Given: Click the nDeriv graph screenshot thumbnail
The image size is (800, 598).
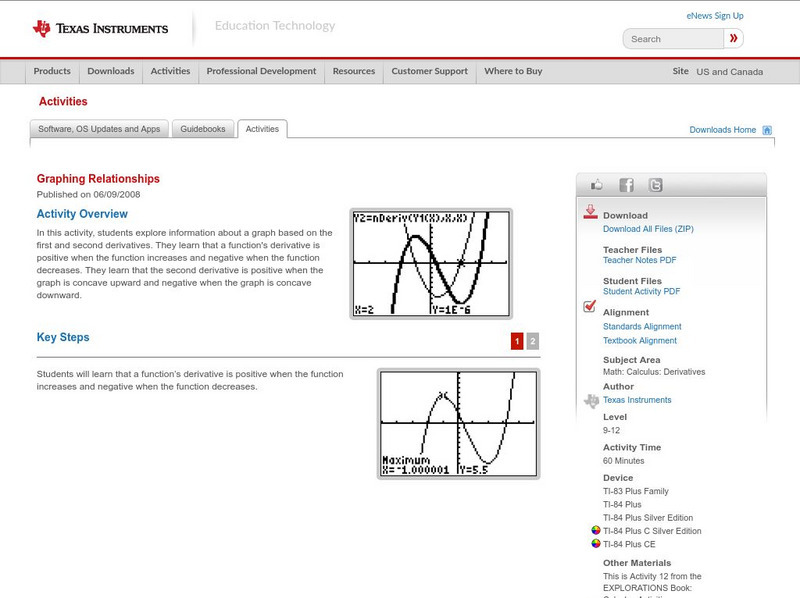Looking at the screenshot, I should (x=431, y=264).
